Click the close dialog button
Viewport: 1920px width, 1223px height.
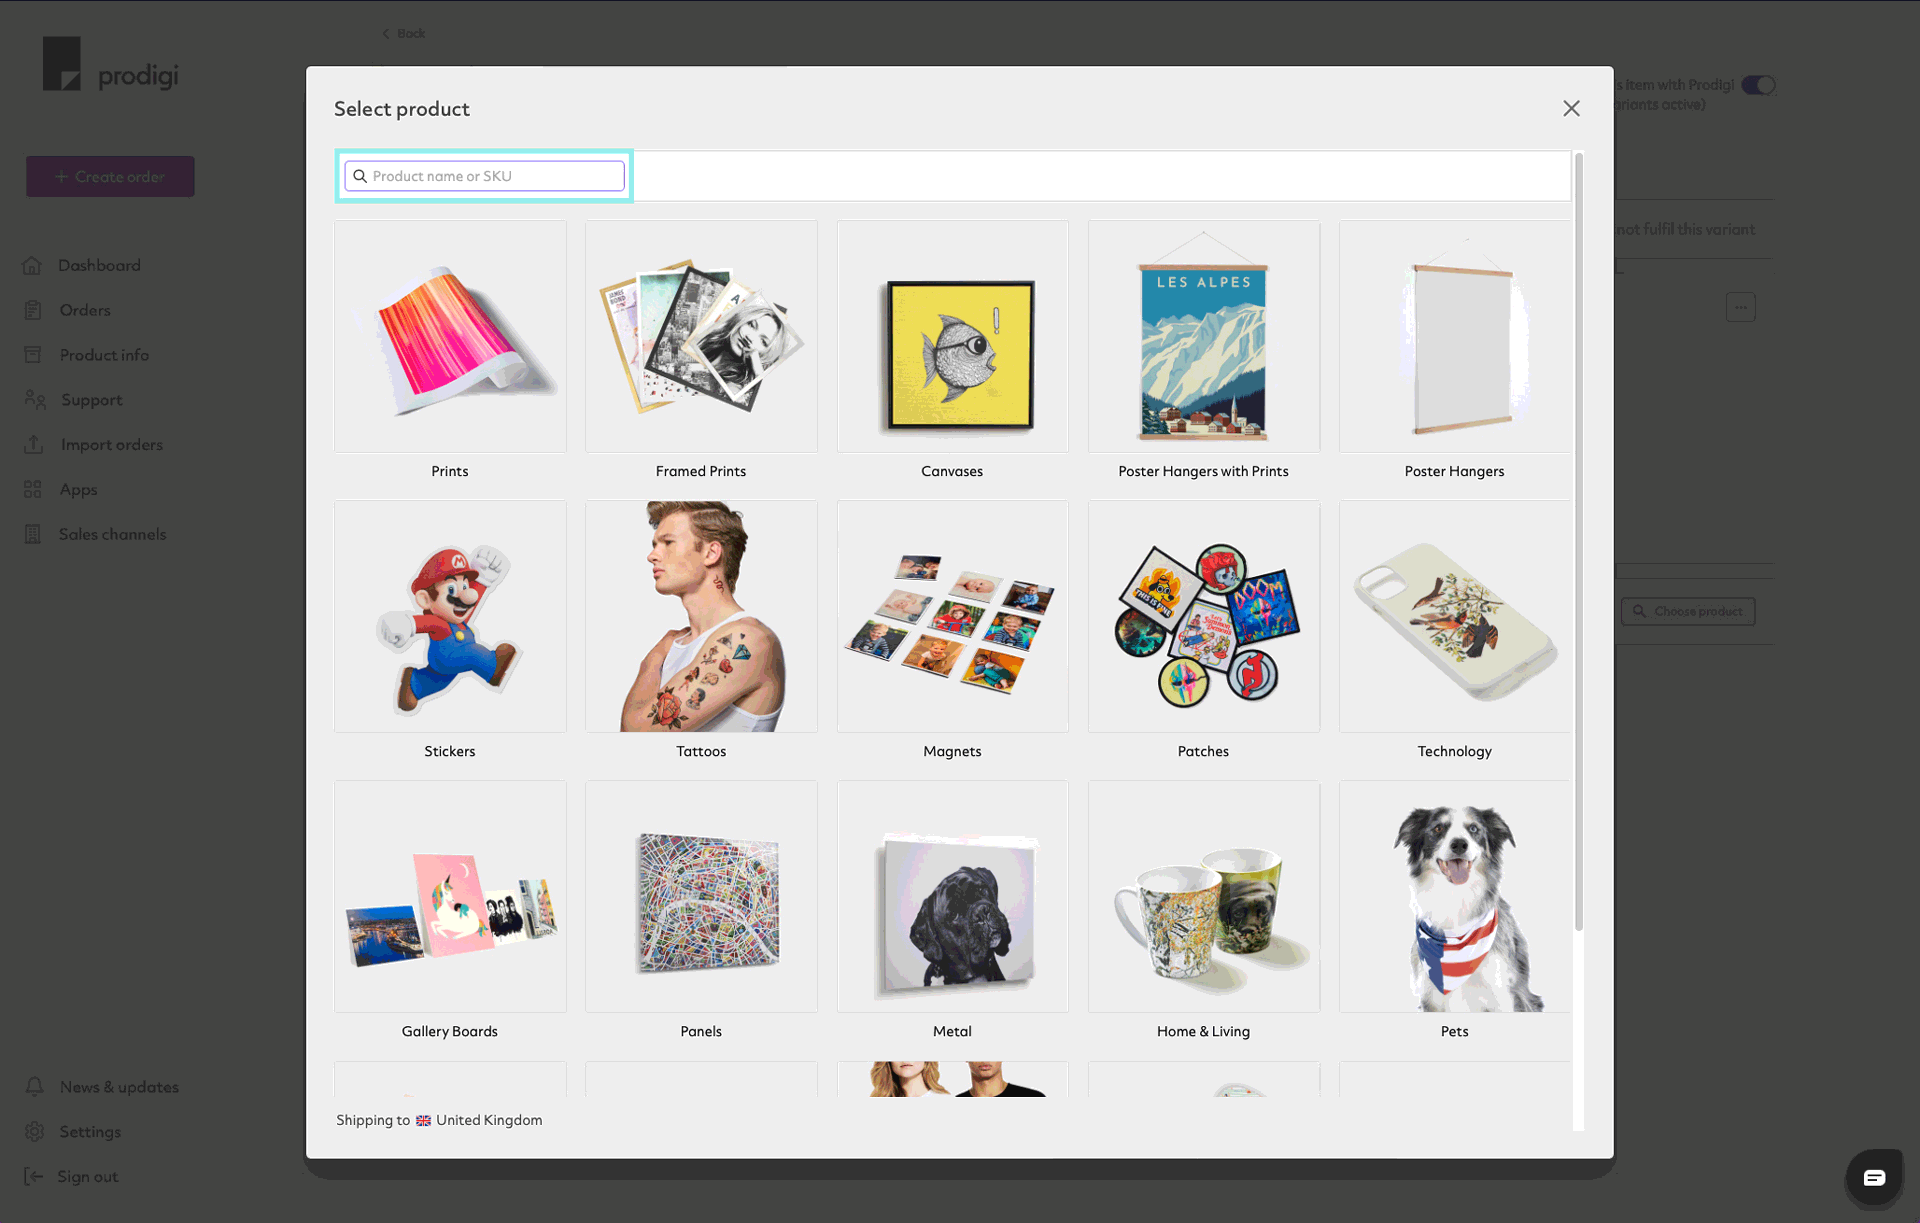click(1570, 108)
